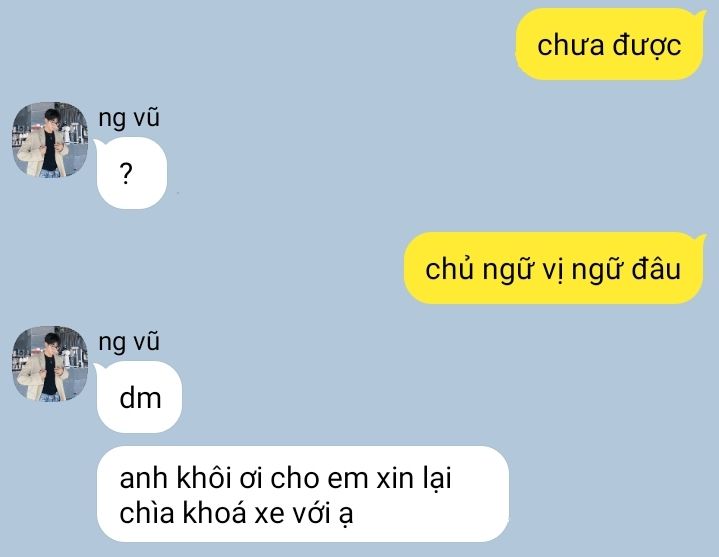Open ng vũ's avatar beside the "dm" message
The width and height of the screenshot is (719, 557).
[x=50, y=364]
